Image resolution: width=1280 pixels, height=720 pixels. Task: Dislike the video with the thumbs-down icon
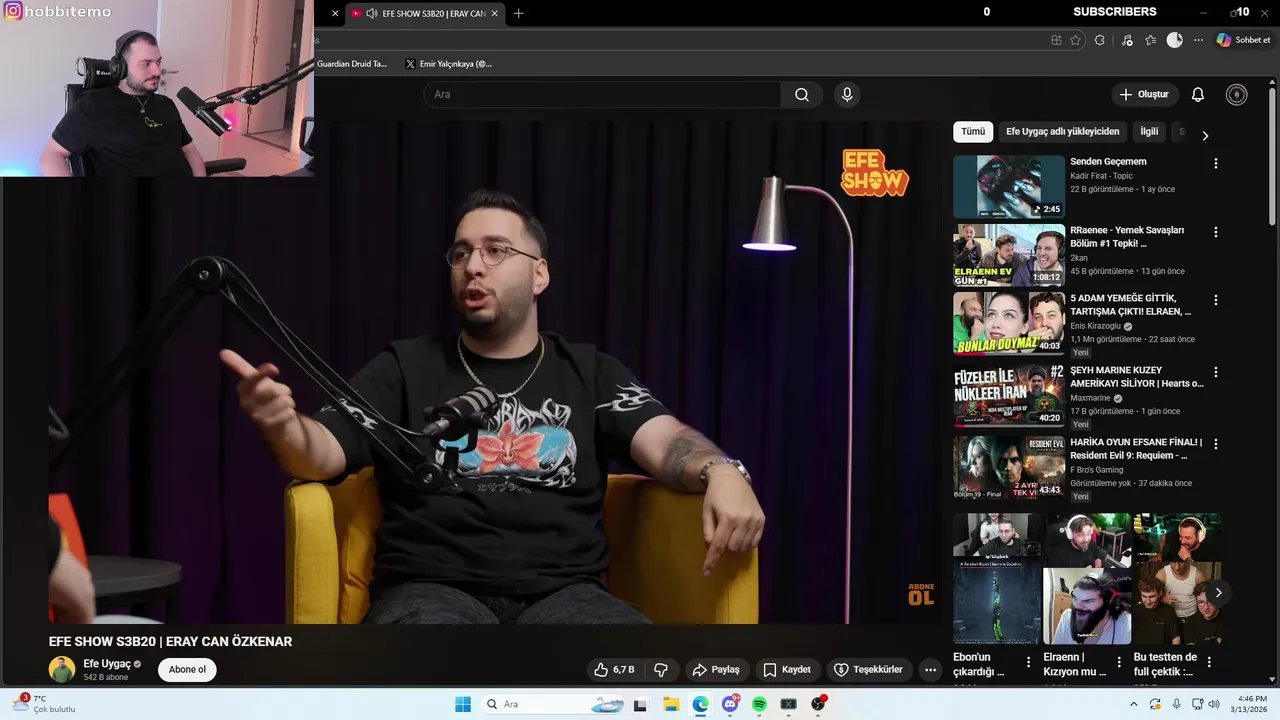[661, 669]
